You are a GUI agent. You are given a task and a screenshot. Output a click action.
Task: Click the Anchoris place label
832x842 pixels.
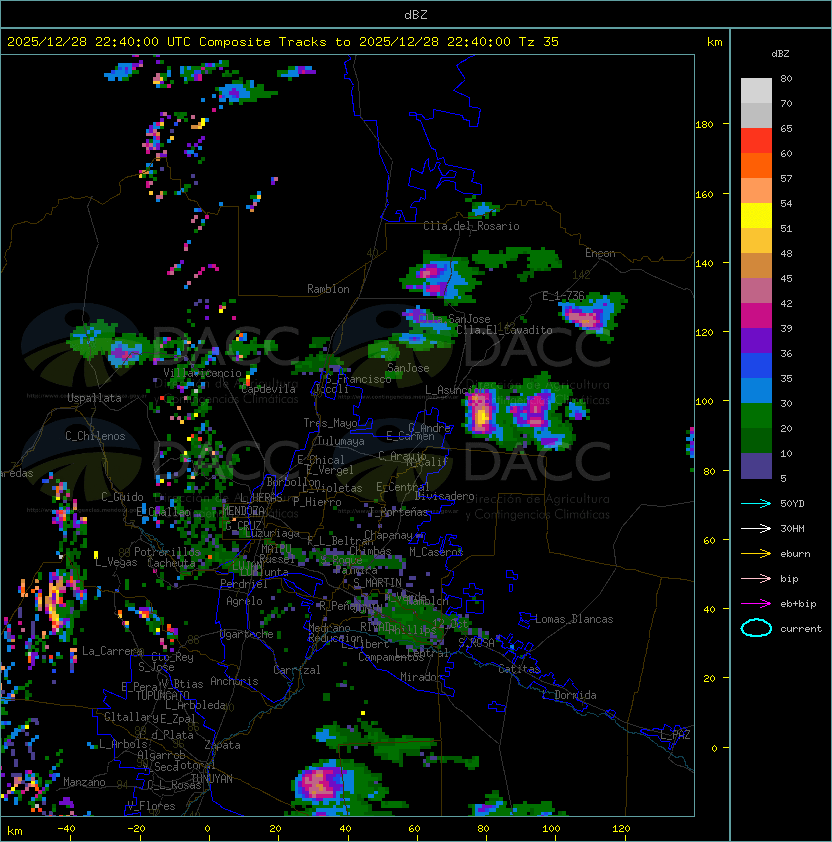(x=234, y=681)
